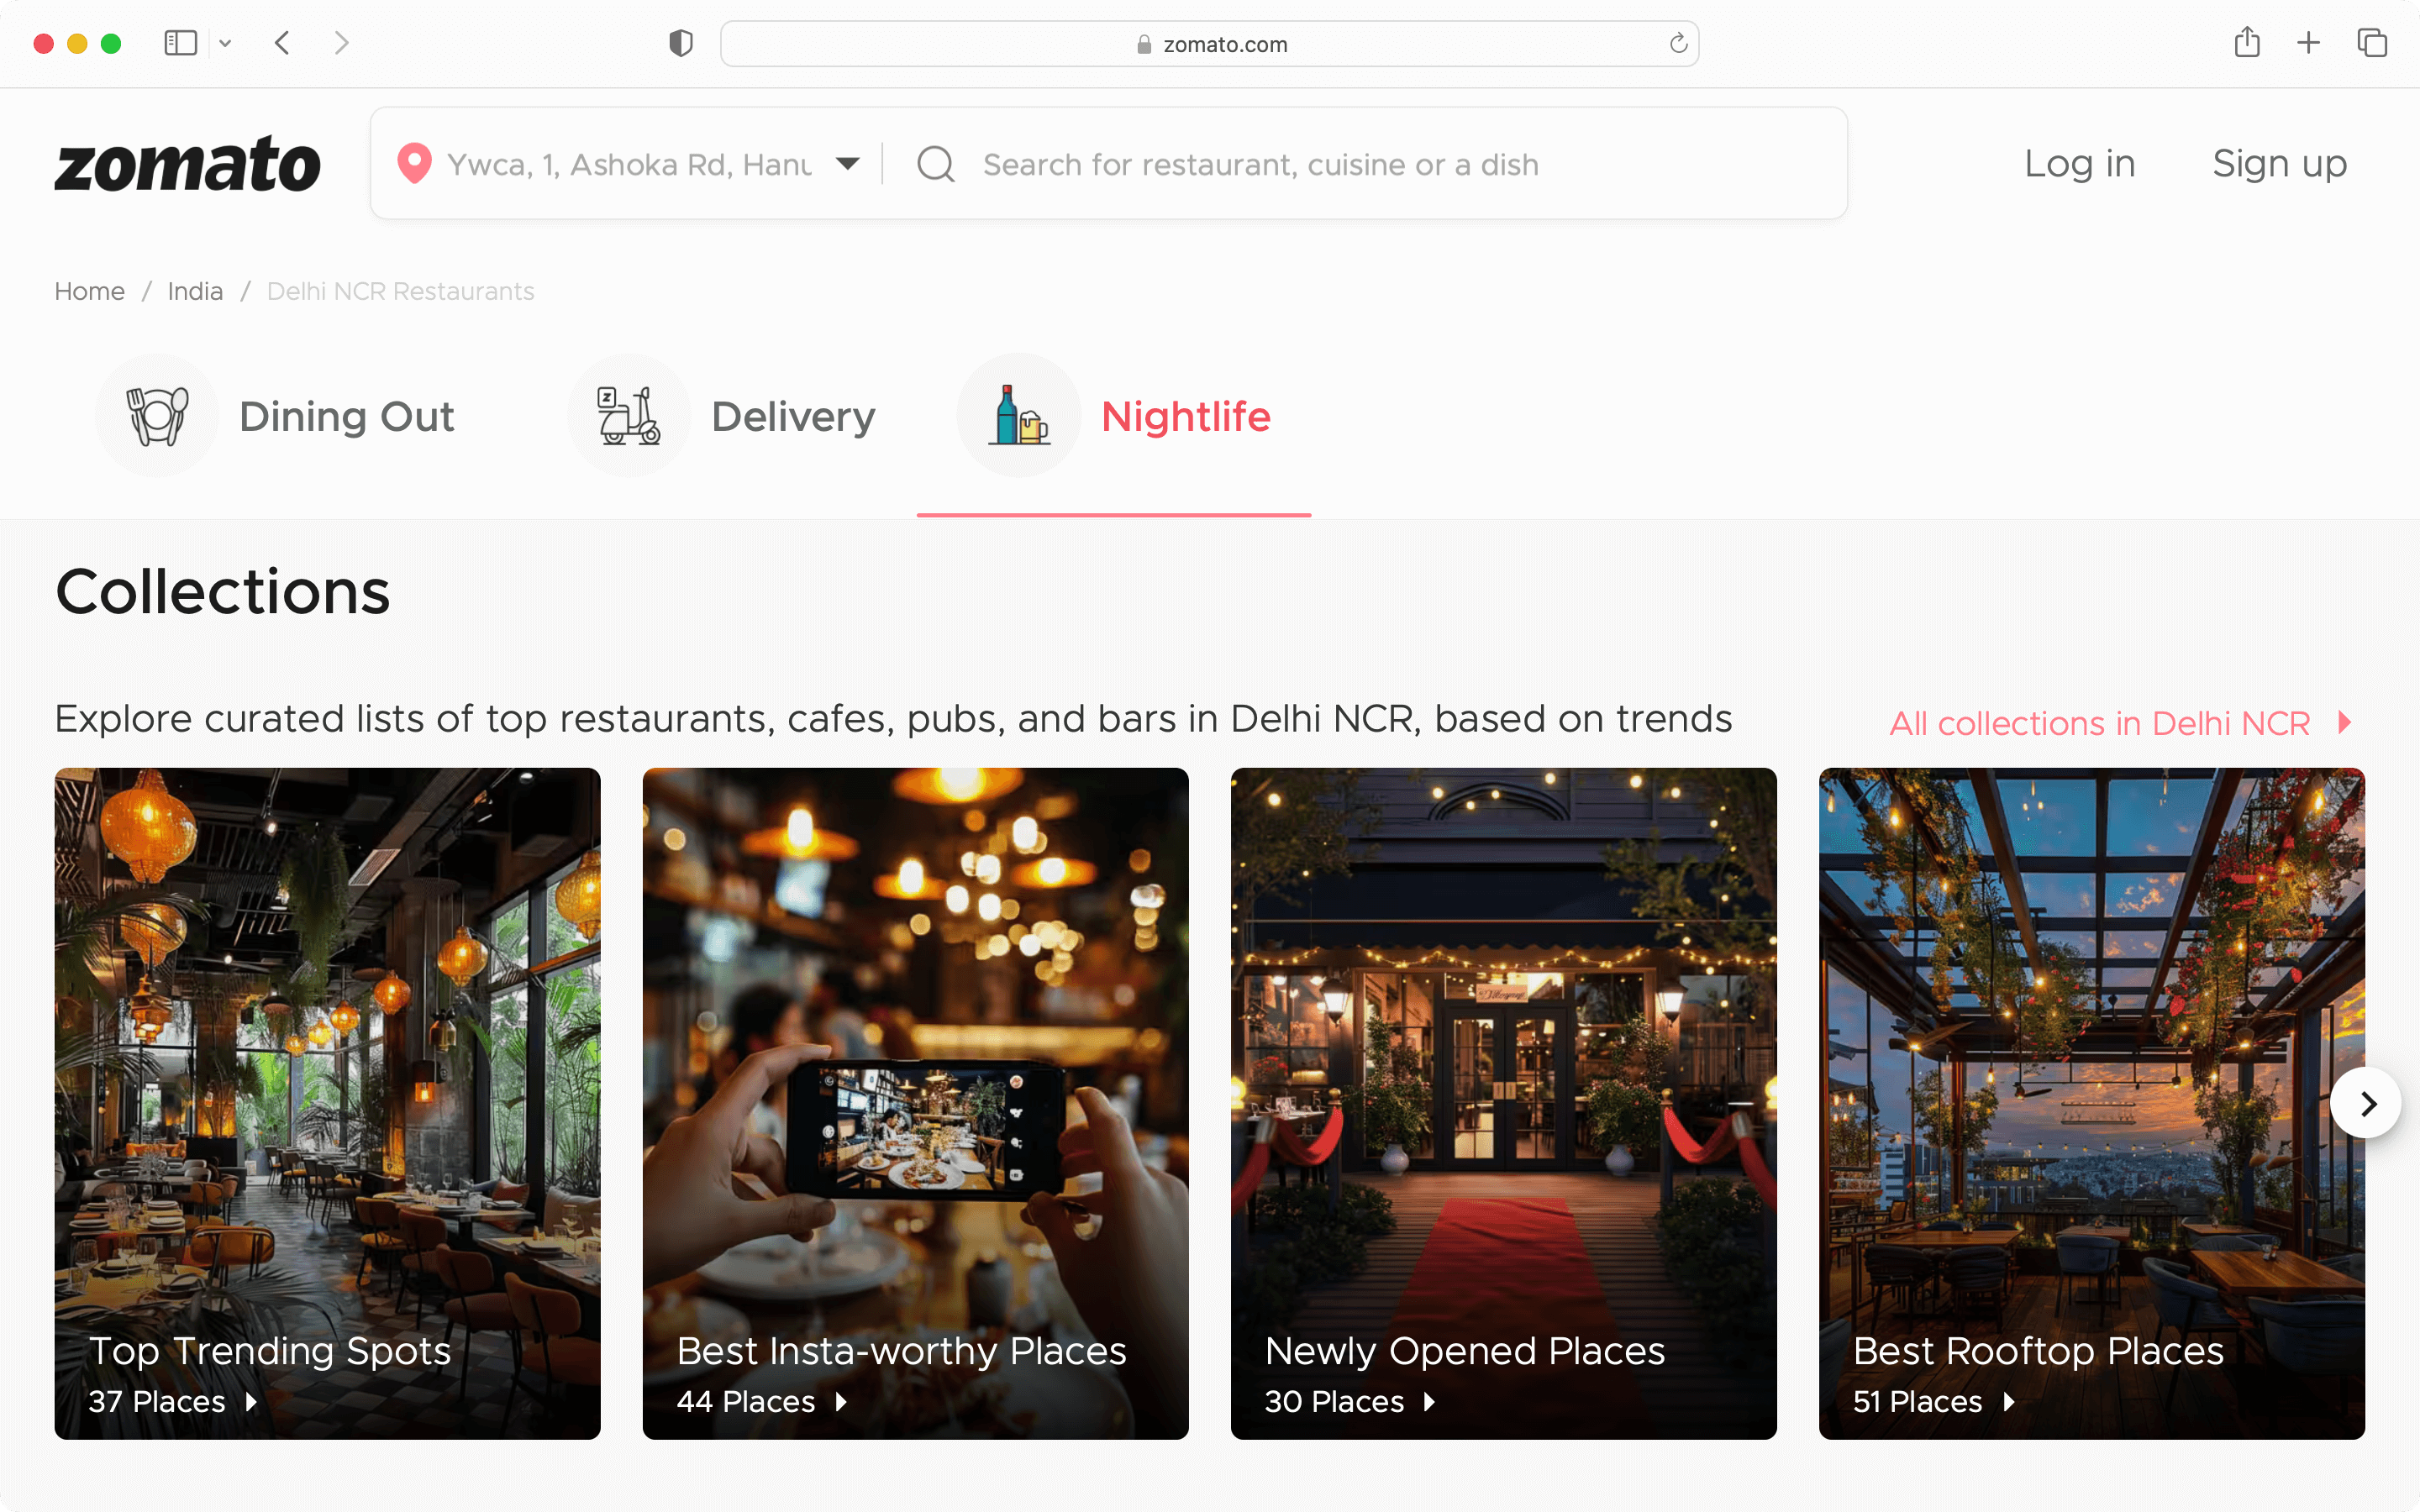Switch to the Delivery tab
Viewport: 2420px width, 1512px height.
point(793,416)
